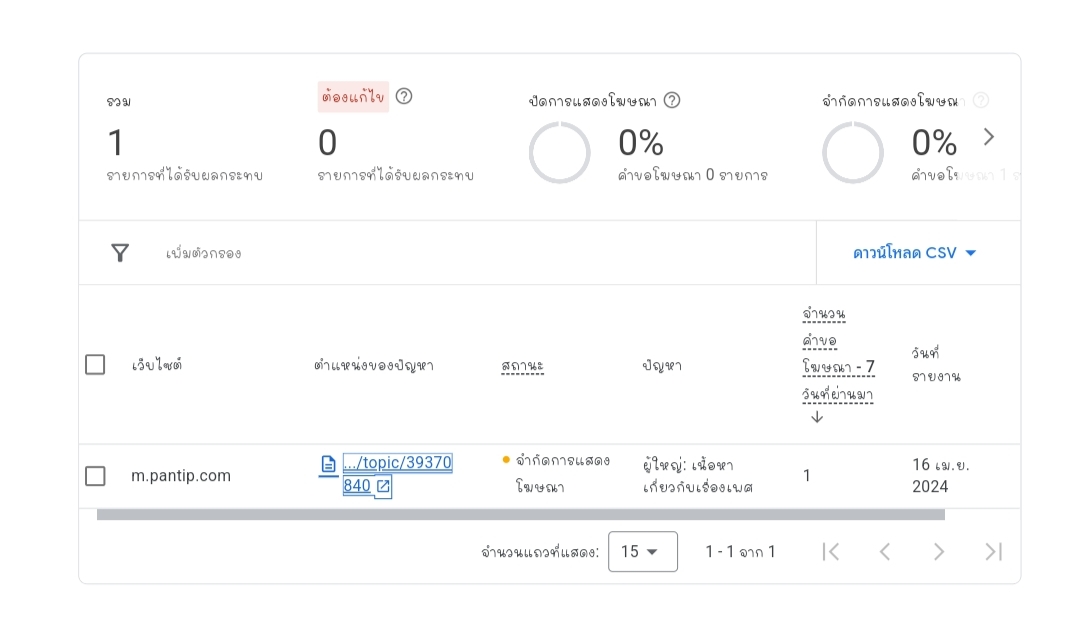Tick the m.pantip.com row checkbox
The height and width of the screenshot is (620, 1080).
coord(95,476)
